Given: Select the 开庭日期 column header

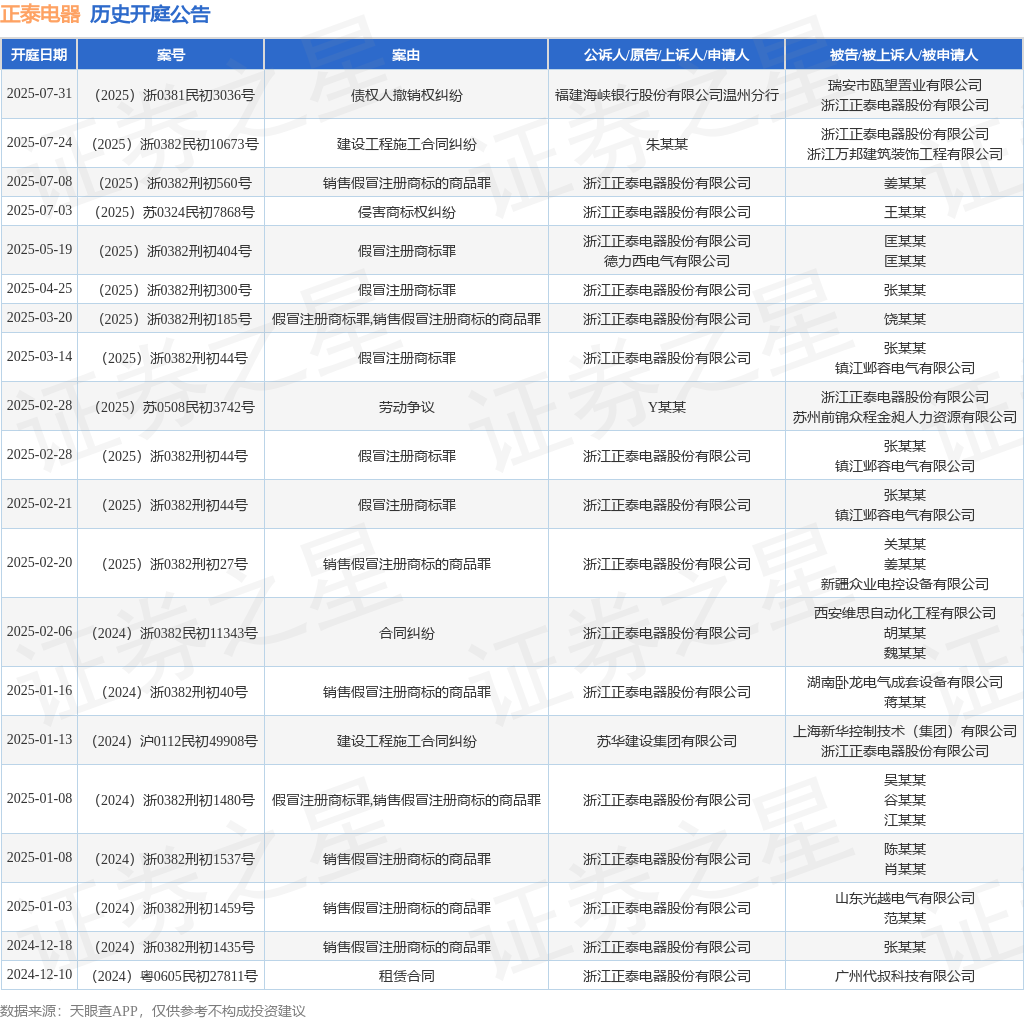Looking at the screenshot, I should 39,55.
